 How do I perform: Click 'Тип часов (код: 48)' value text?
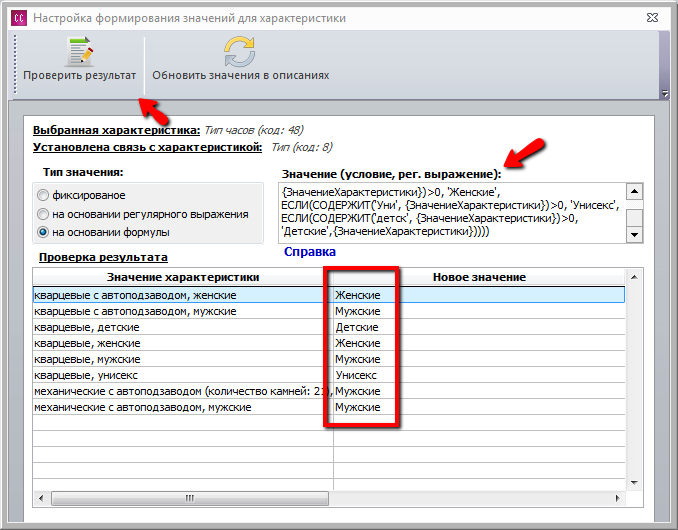pyautogui.click(x=254, y=130)
